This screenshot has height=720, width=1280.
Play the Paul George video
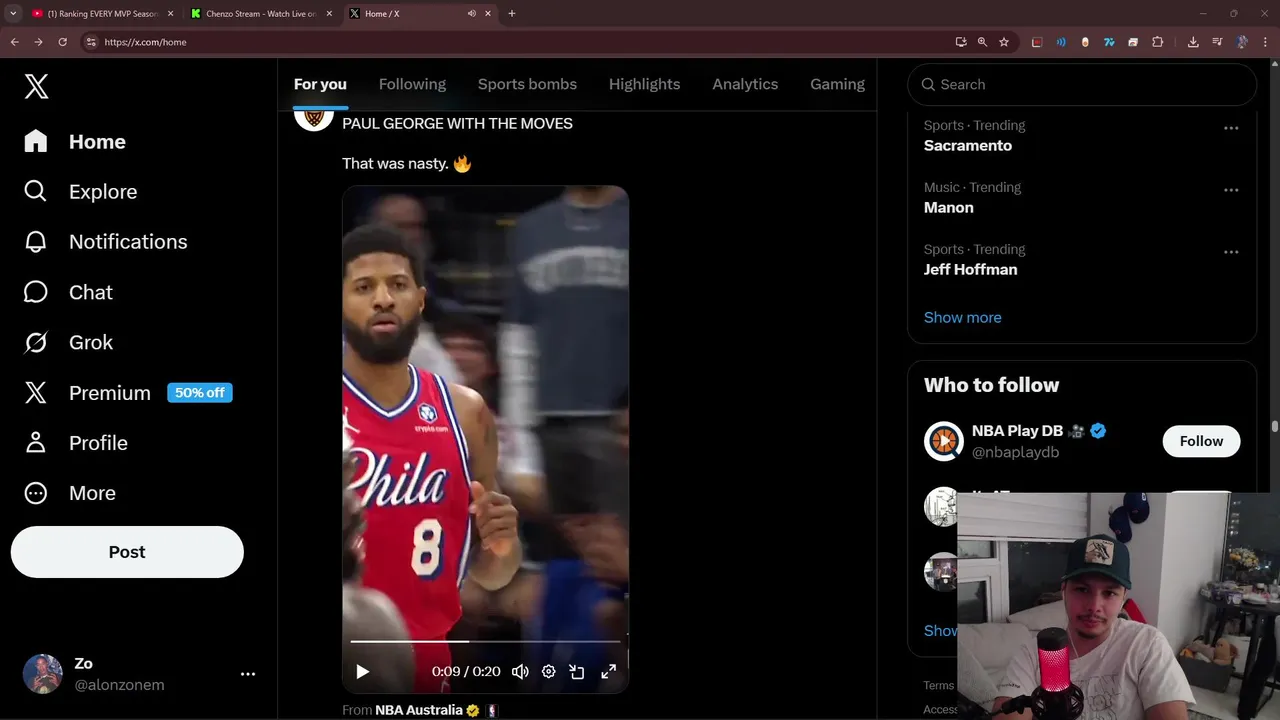pyautogui.click(x=363, y=672)
